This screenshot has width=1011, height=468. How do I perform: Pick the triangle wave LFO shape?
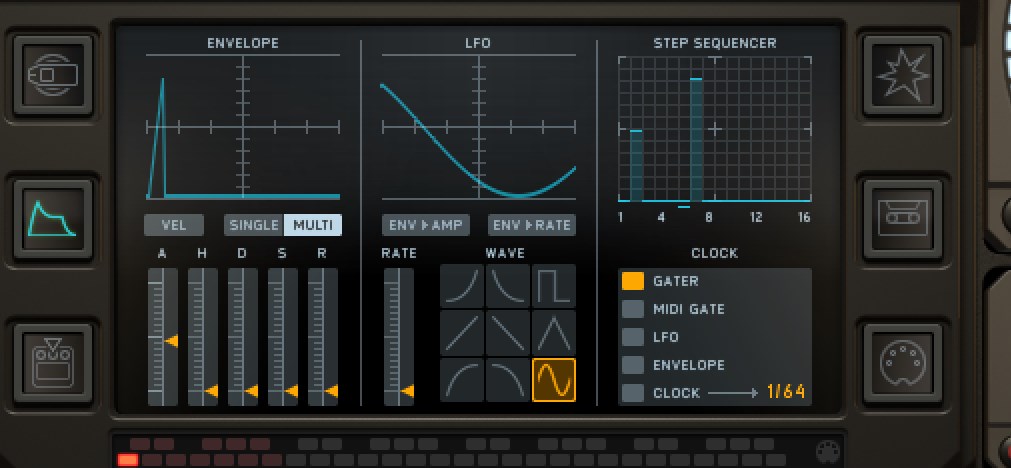tap(553, 333)
